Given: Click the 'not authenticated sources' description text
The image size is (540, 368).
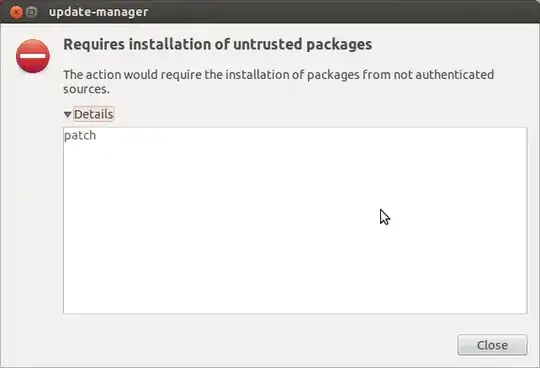Looking at the screenshot, I should [x=279, y=82].
